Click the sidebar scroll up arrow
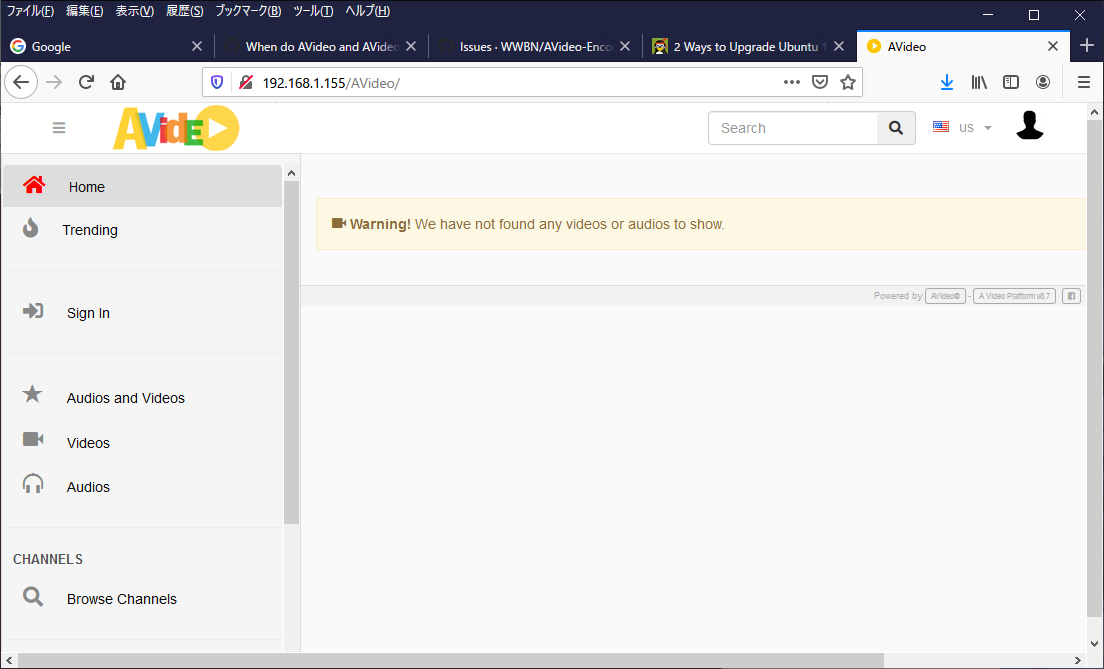This screenshot has width=1104, height=669. (291, 173)
